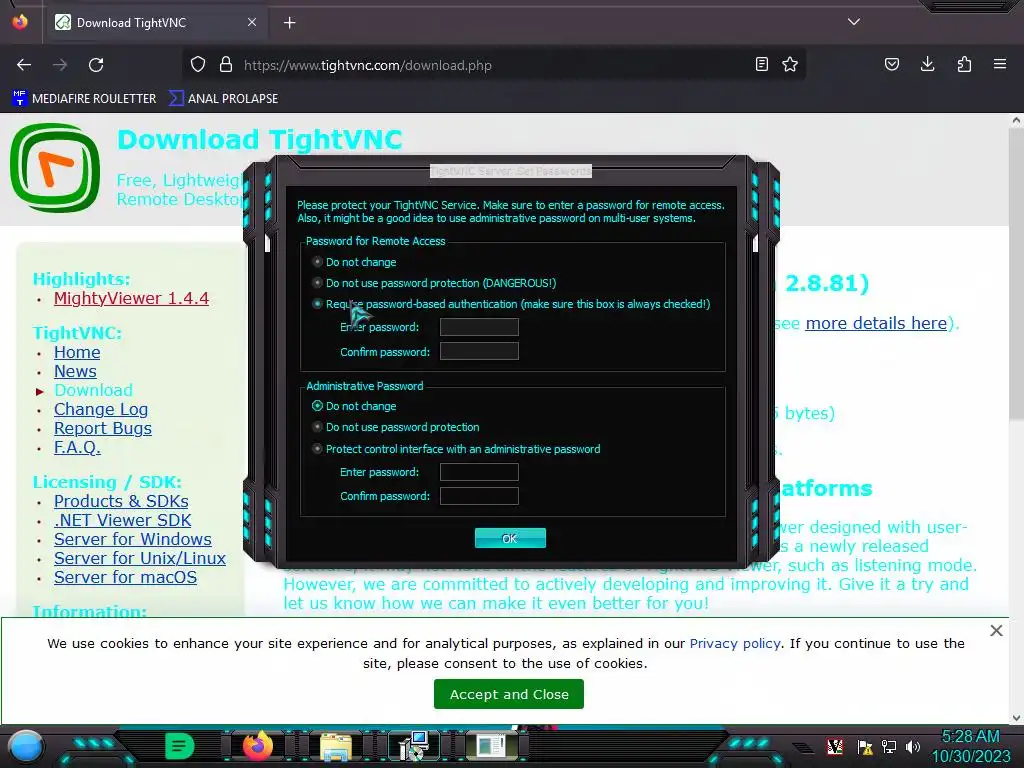The image size is (1024, 768).
Task: Bookmark this page with the star icon
Action: (x=790, y=64)
